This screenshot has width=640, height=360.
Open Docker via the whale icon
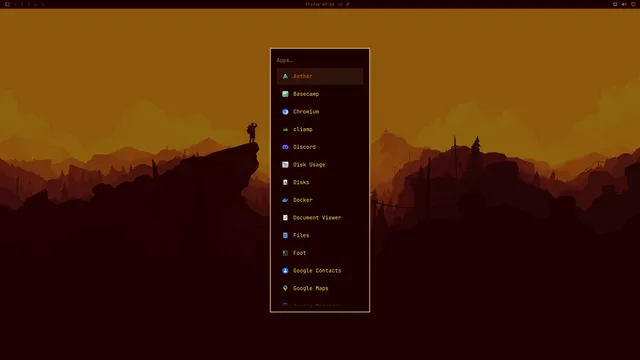point(285,200)
